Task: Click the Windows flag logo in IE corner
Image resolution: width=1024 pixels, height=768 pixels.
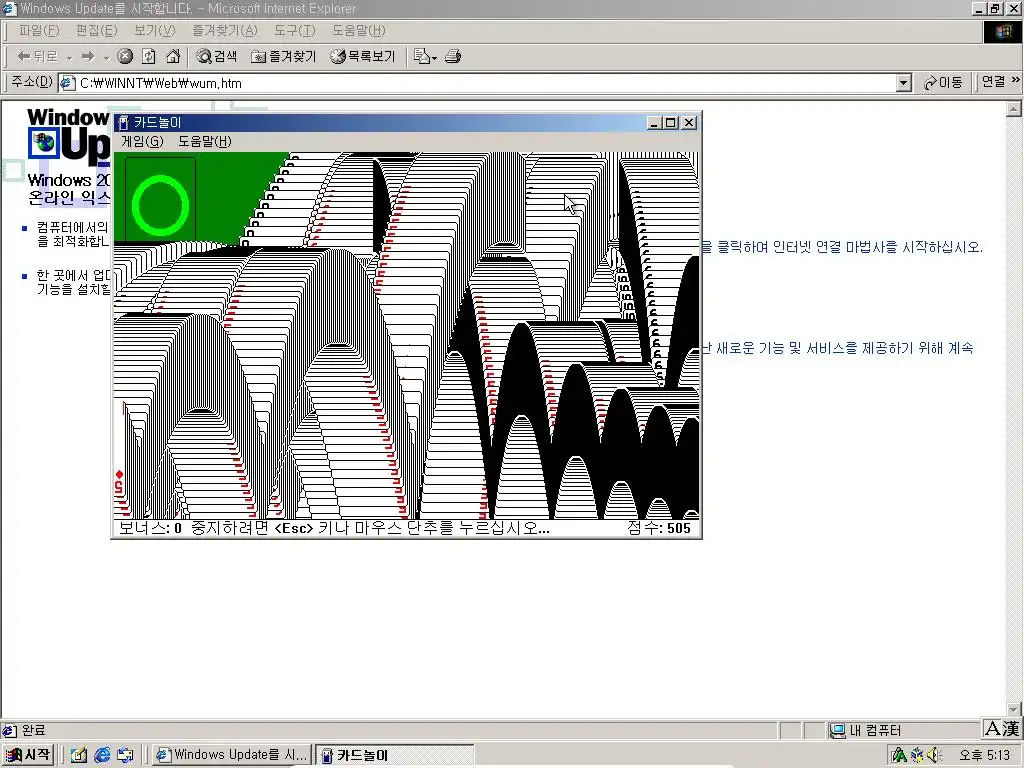Action: pyautogui.click(x=1002, y=31)
